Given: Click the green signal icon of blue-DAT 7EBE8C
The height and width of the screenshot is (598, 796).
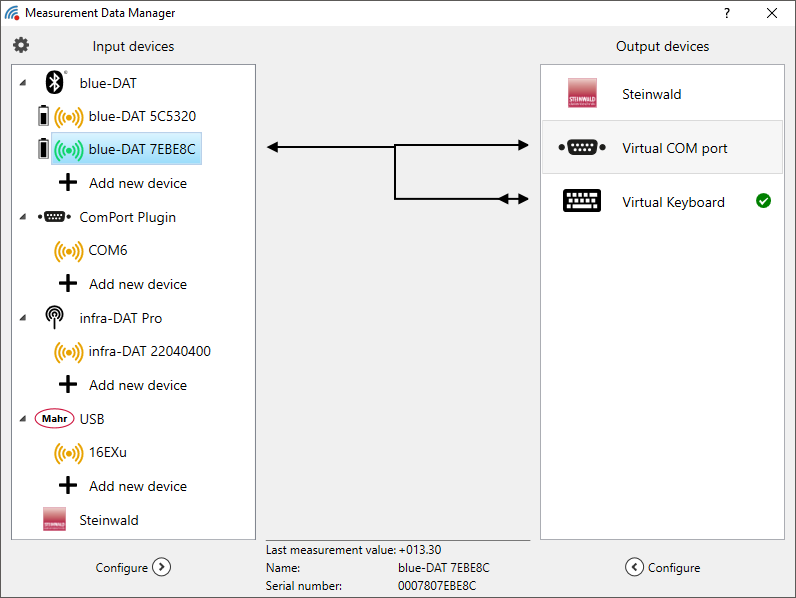Looking at the screenshot, I should (x=69, y=150).
